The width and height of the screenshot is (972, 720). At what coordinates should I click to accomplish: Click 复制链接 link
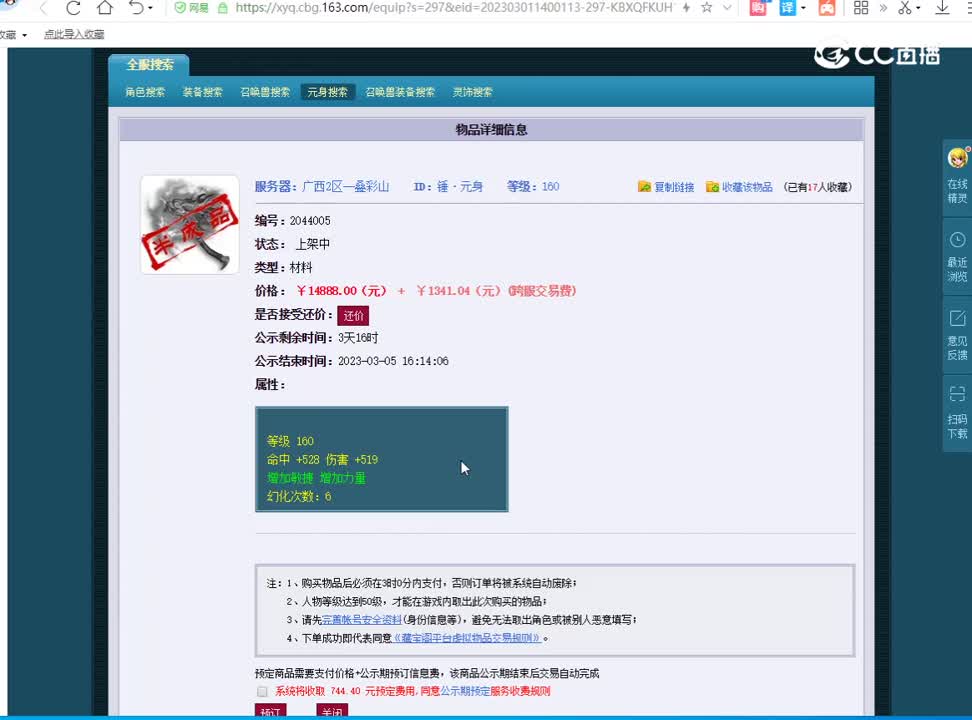coord(674,187)
